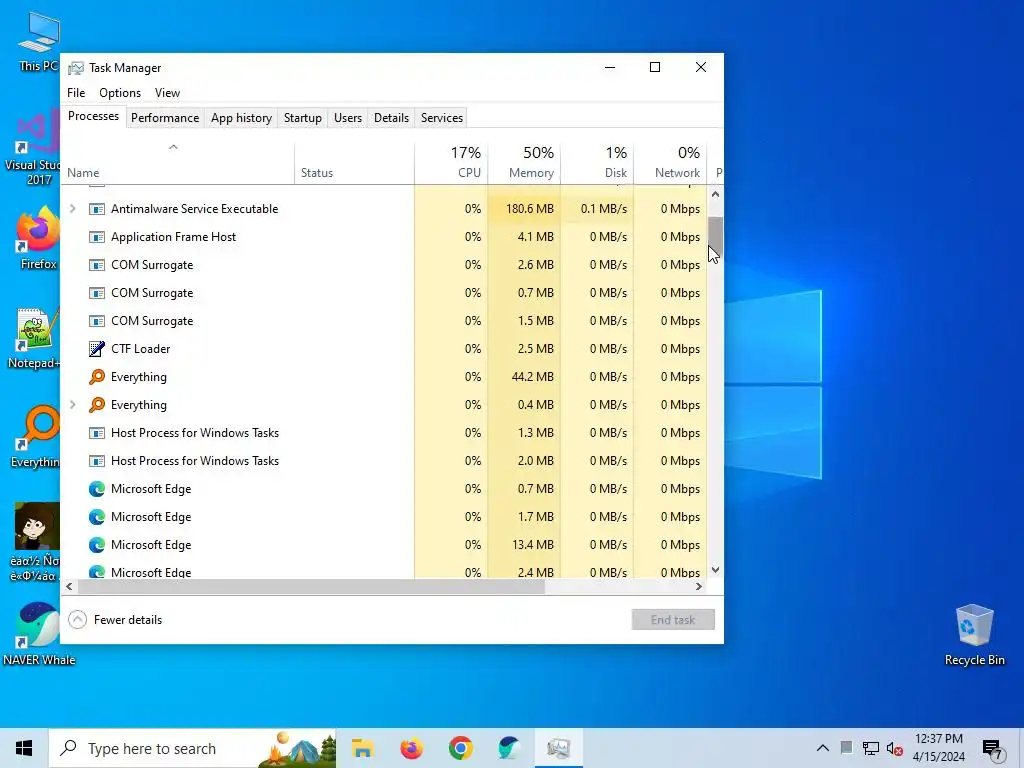
Task: Click the Type here to search box
Action: click(193, 748)
